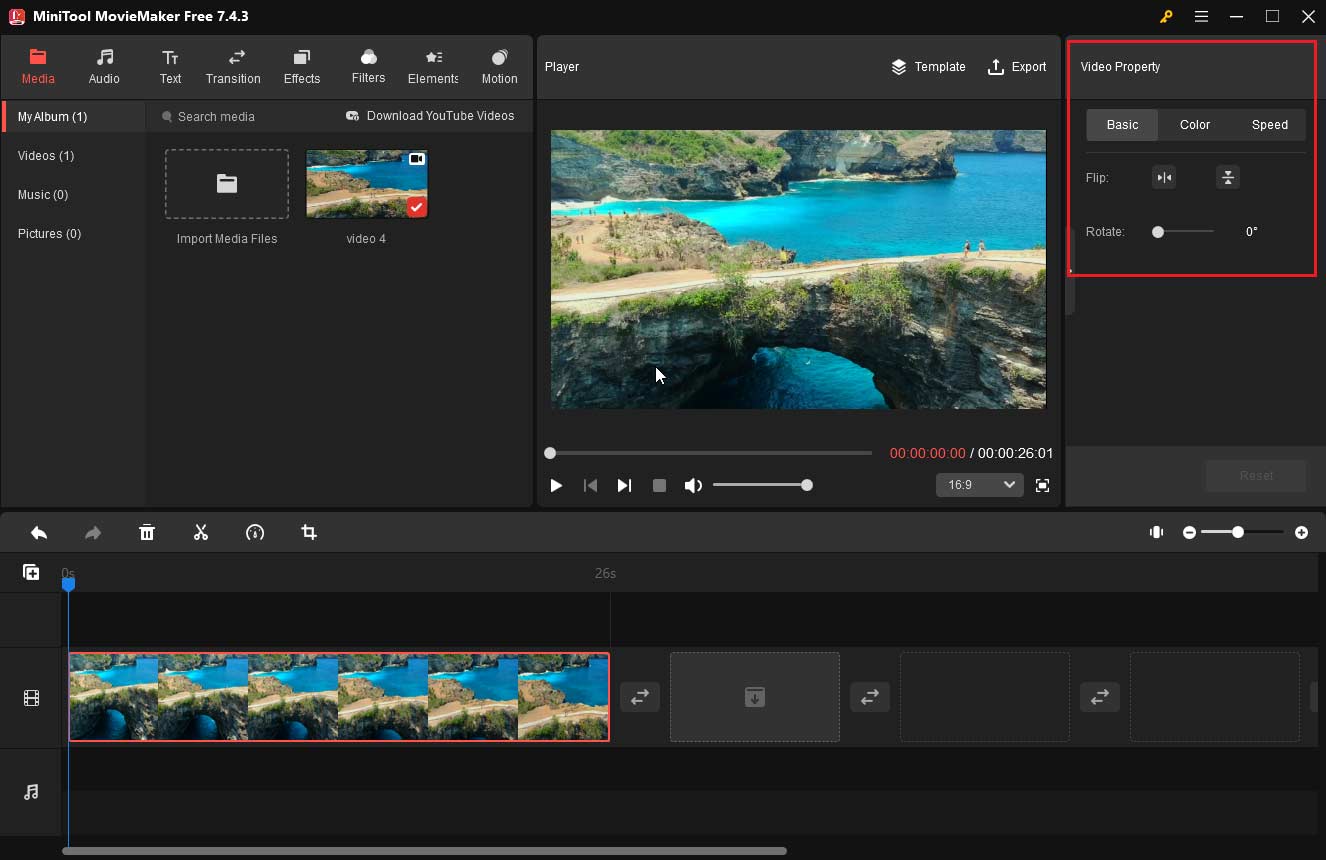Click the player progress bar handle
The height and width of the screenshot is (860, 1326).
(550, 453)
